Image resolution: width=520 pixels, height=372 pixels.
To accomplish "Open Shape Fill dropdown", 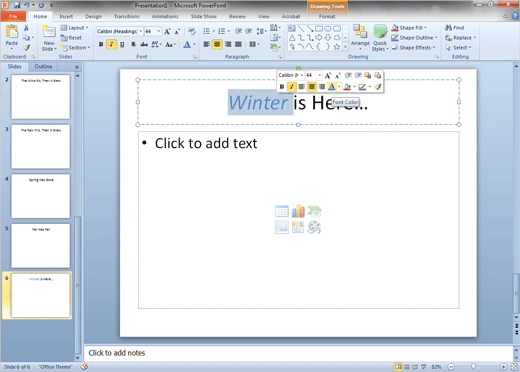I will click(x=409, y=28).
